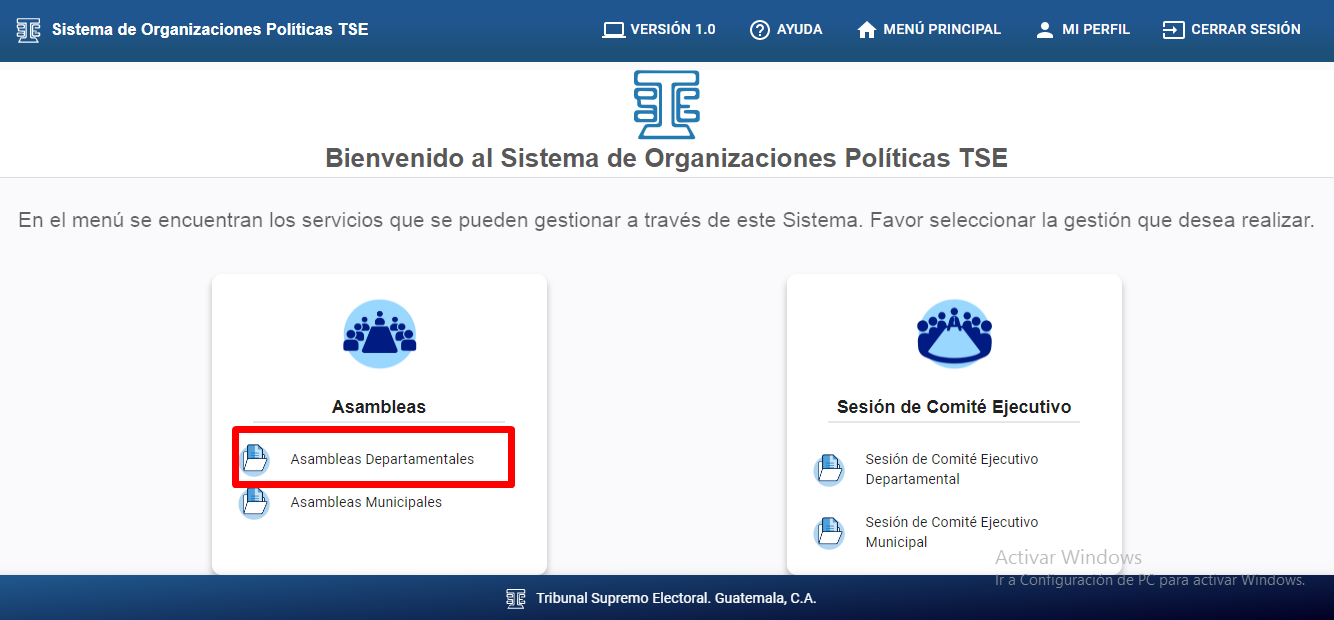The width and height of the screenshot is (1334, 620).
Task: Click the person icon for Mi Perfil
Action: [x=1045, y=30]
